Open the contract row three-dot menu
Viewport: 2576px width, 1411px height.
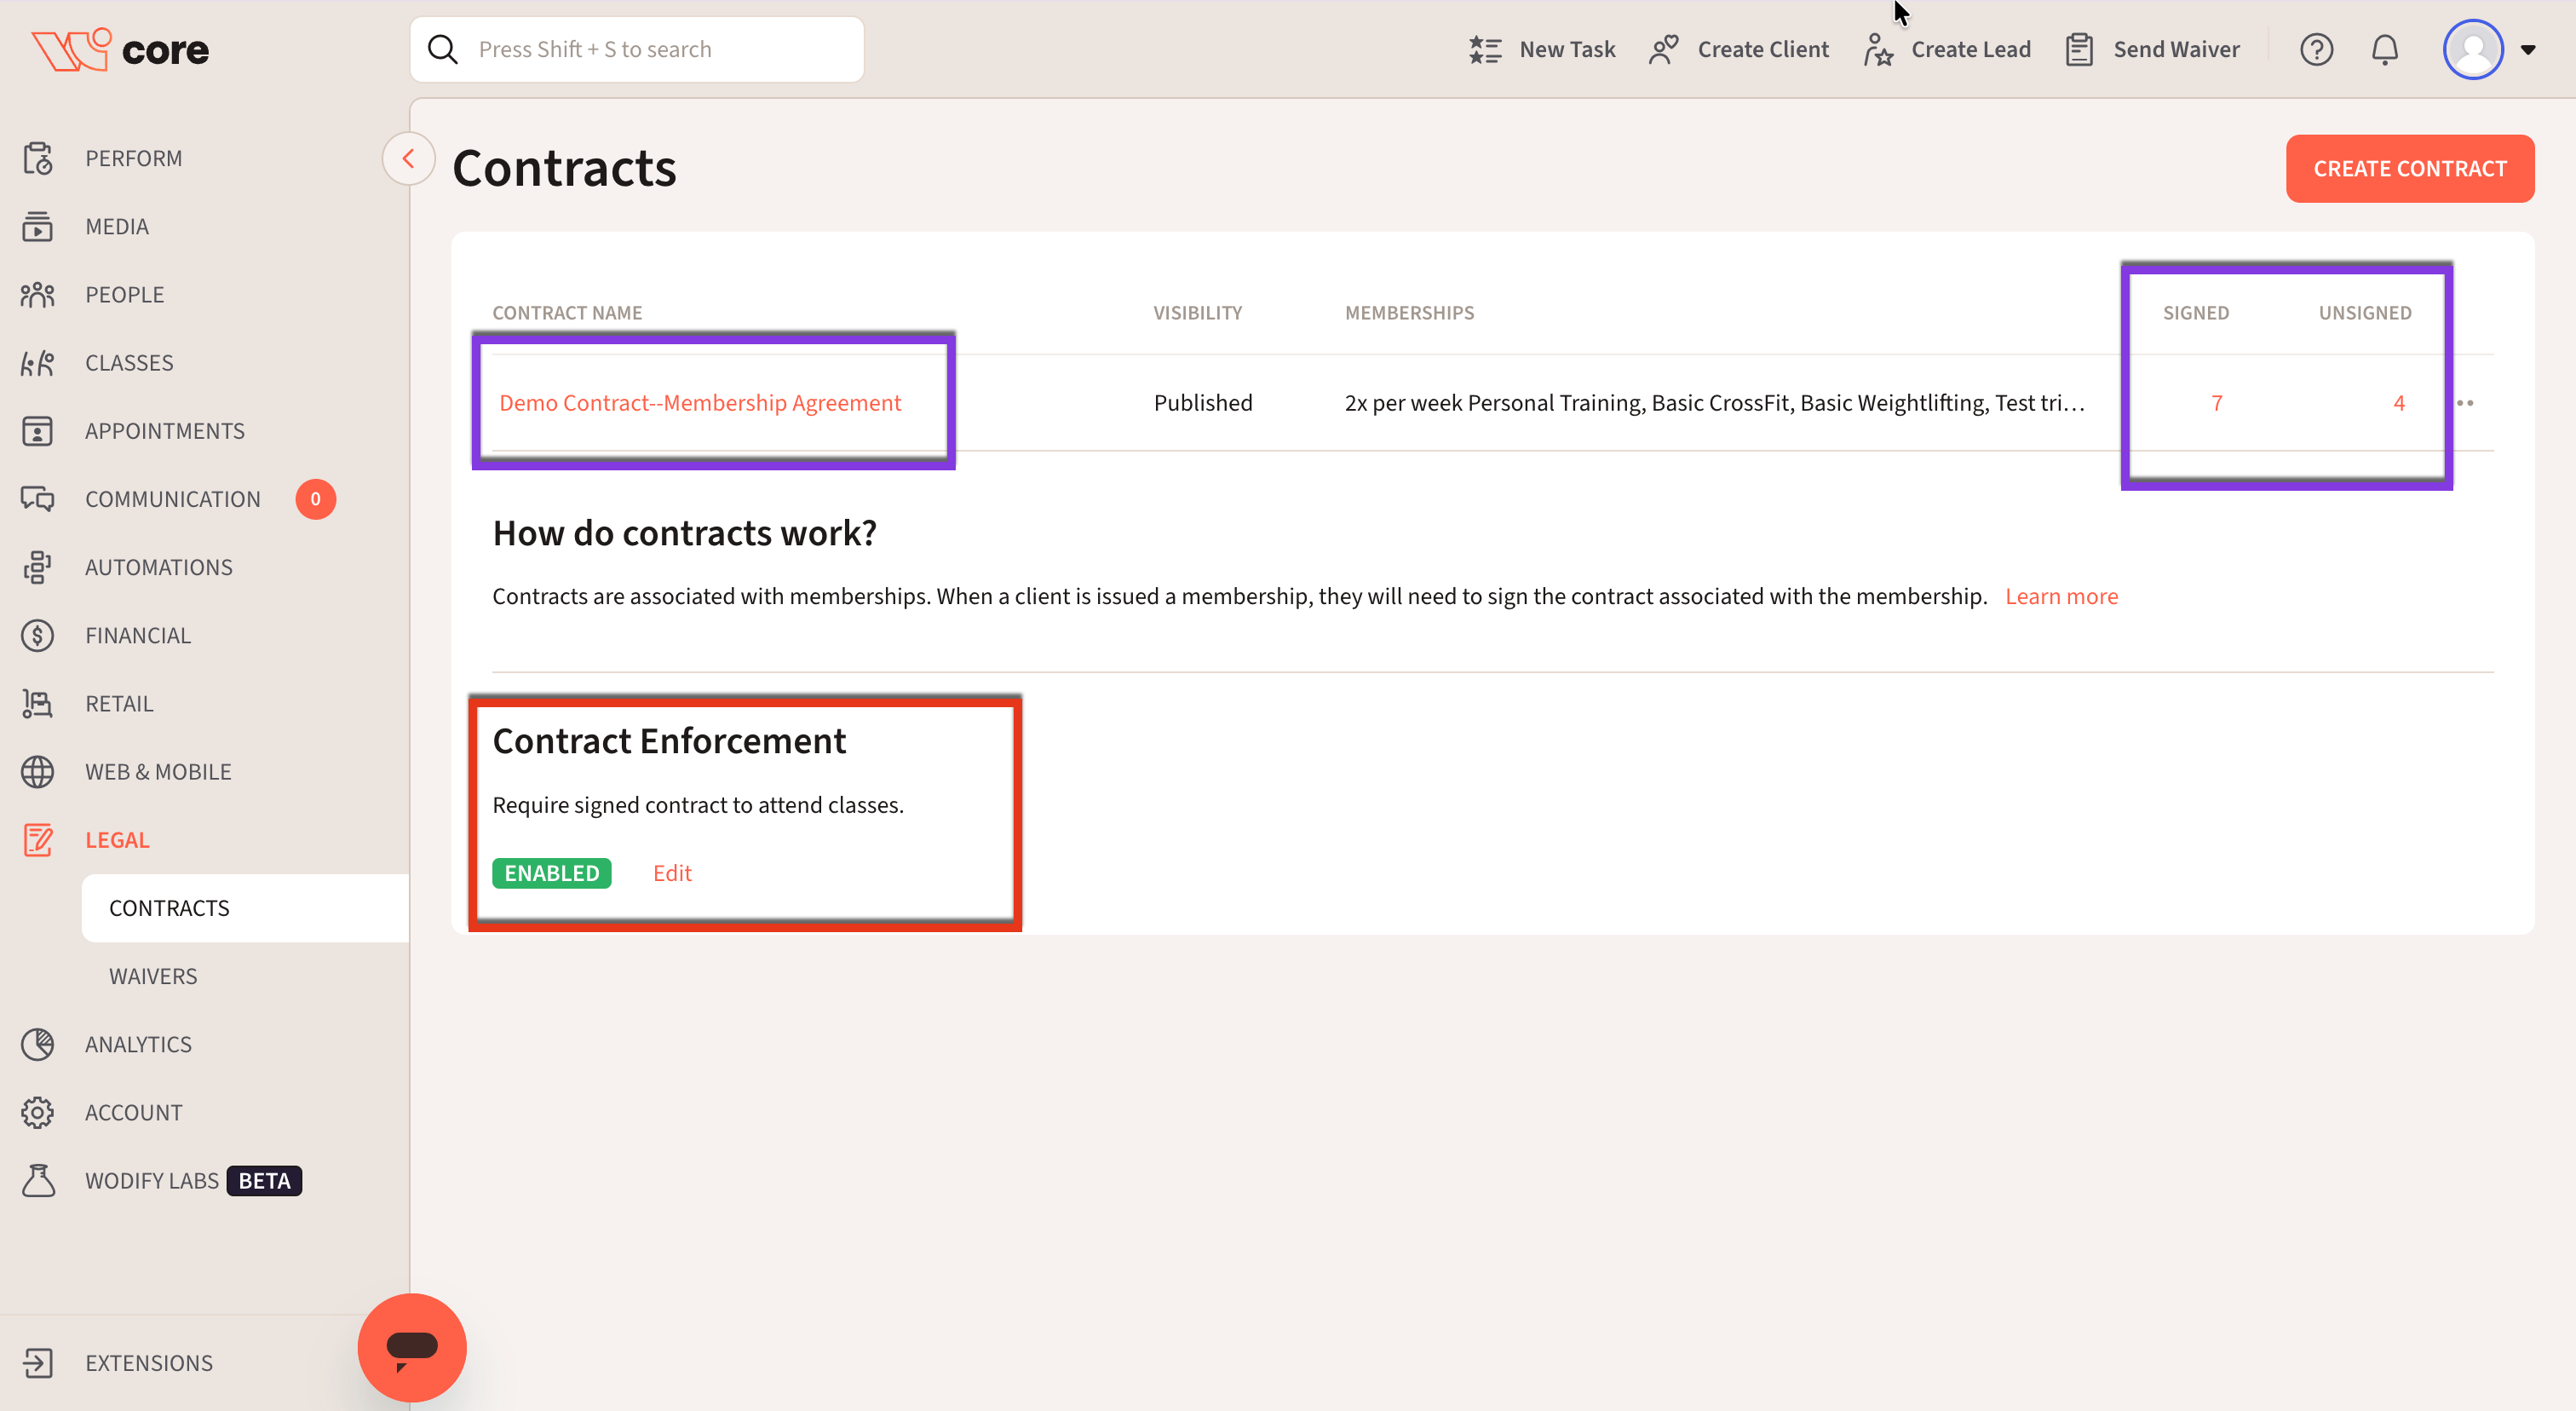[2465, 403]
